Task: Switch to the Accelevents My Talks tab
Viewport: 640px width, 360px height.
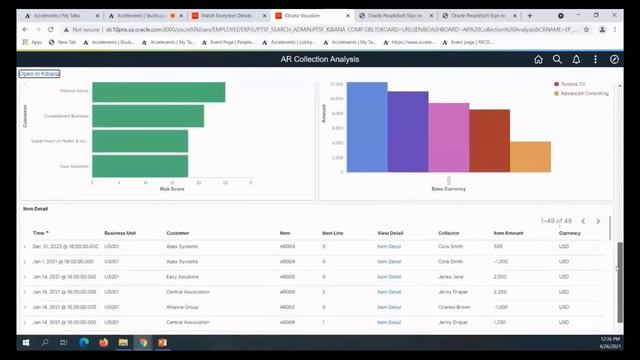Action: [61, 16]
